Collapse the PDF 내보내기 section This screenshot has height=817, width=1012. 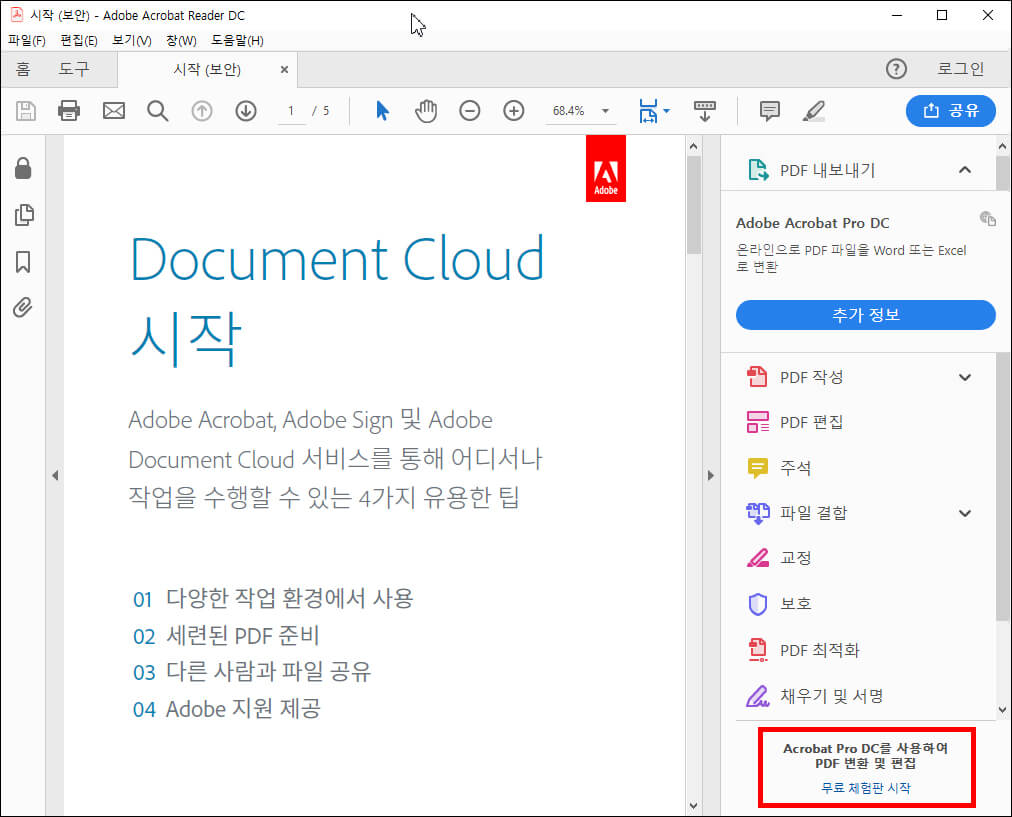click(x=965, y=170)
